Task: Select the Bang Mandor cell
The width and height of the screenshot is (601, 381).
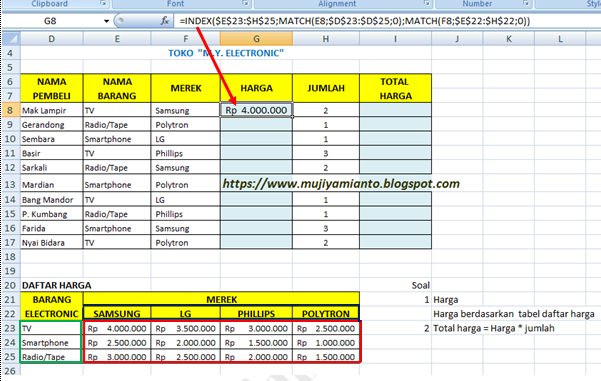Action: click(51, 200)
